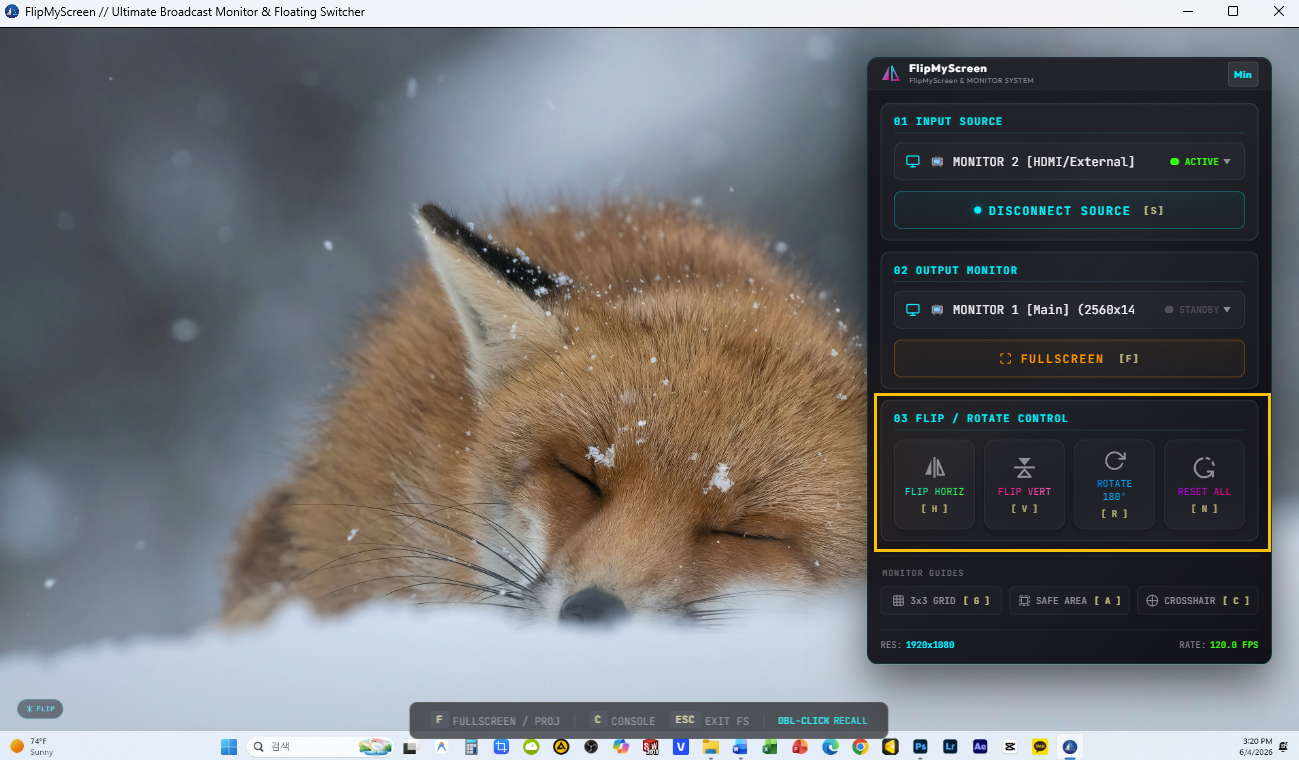
Task: Click the "02 OUTPUT MONITOR" heading
Action: pyautogui.click(x=956, y=270)
